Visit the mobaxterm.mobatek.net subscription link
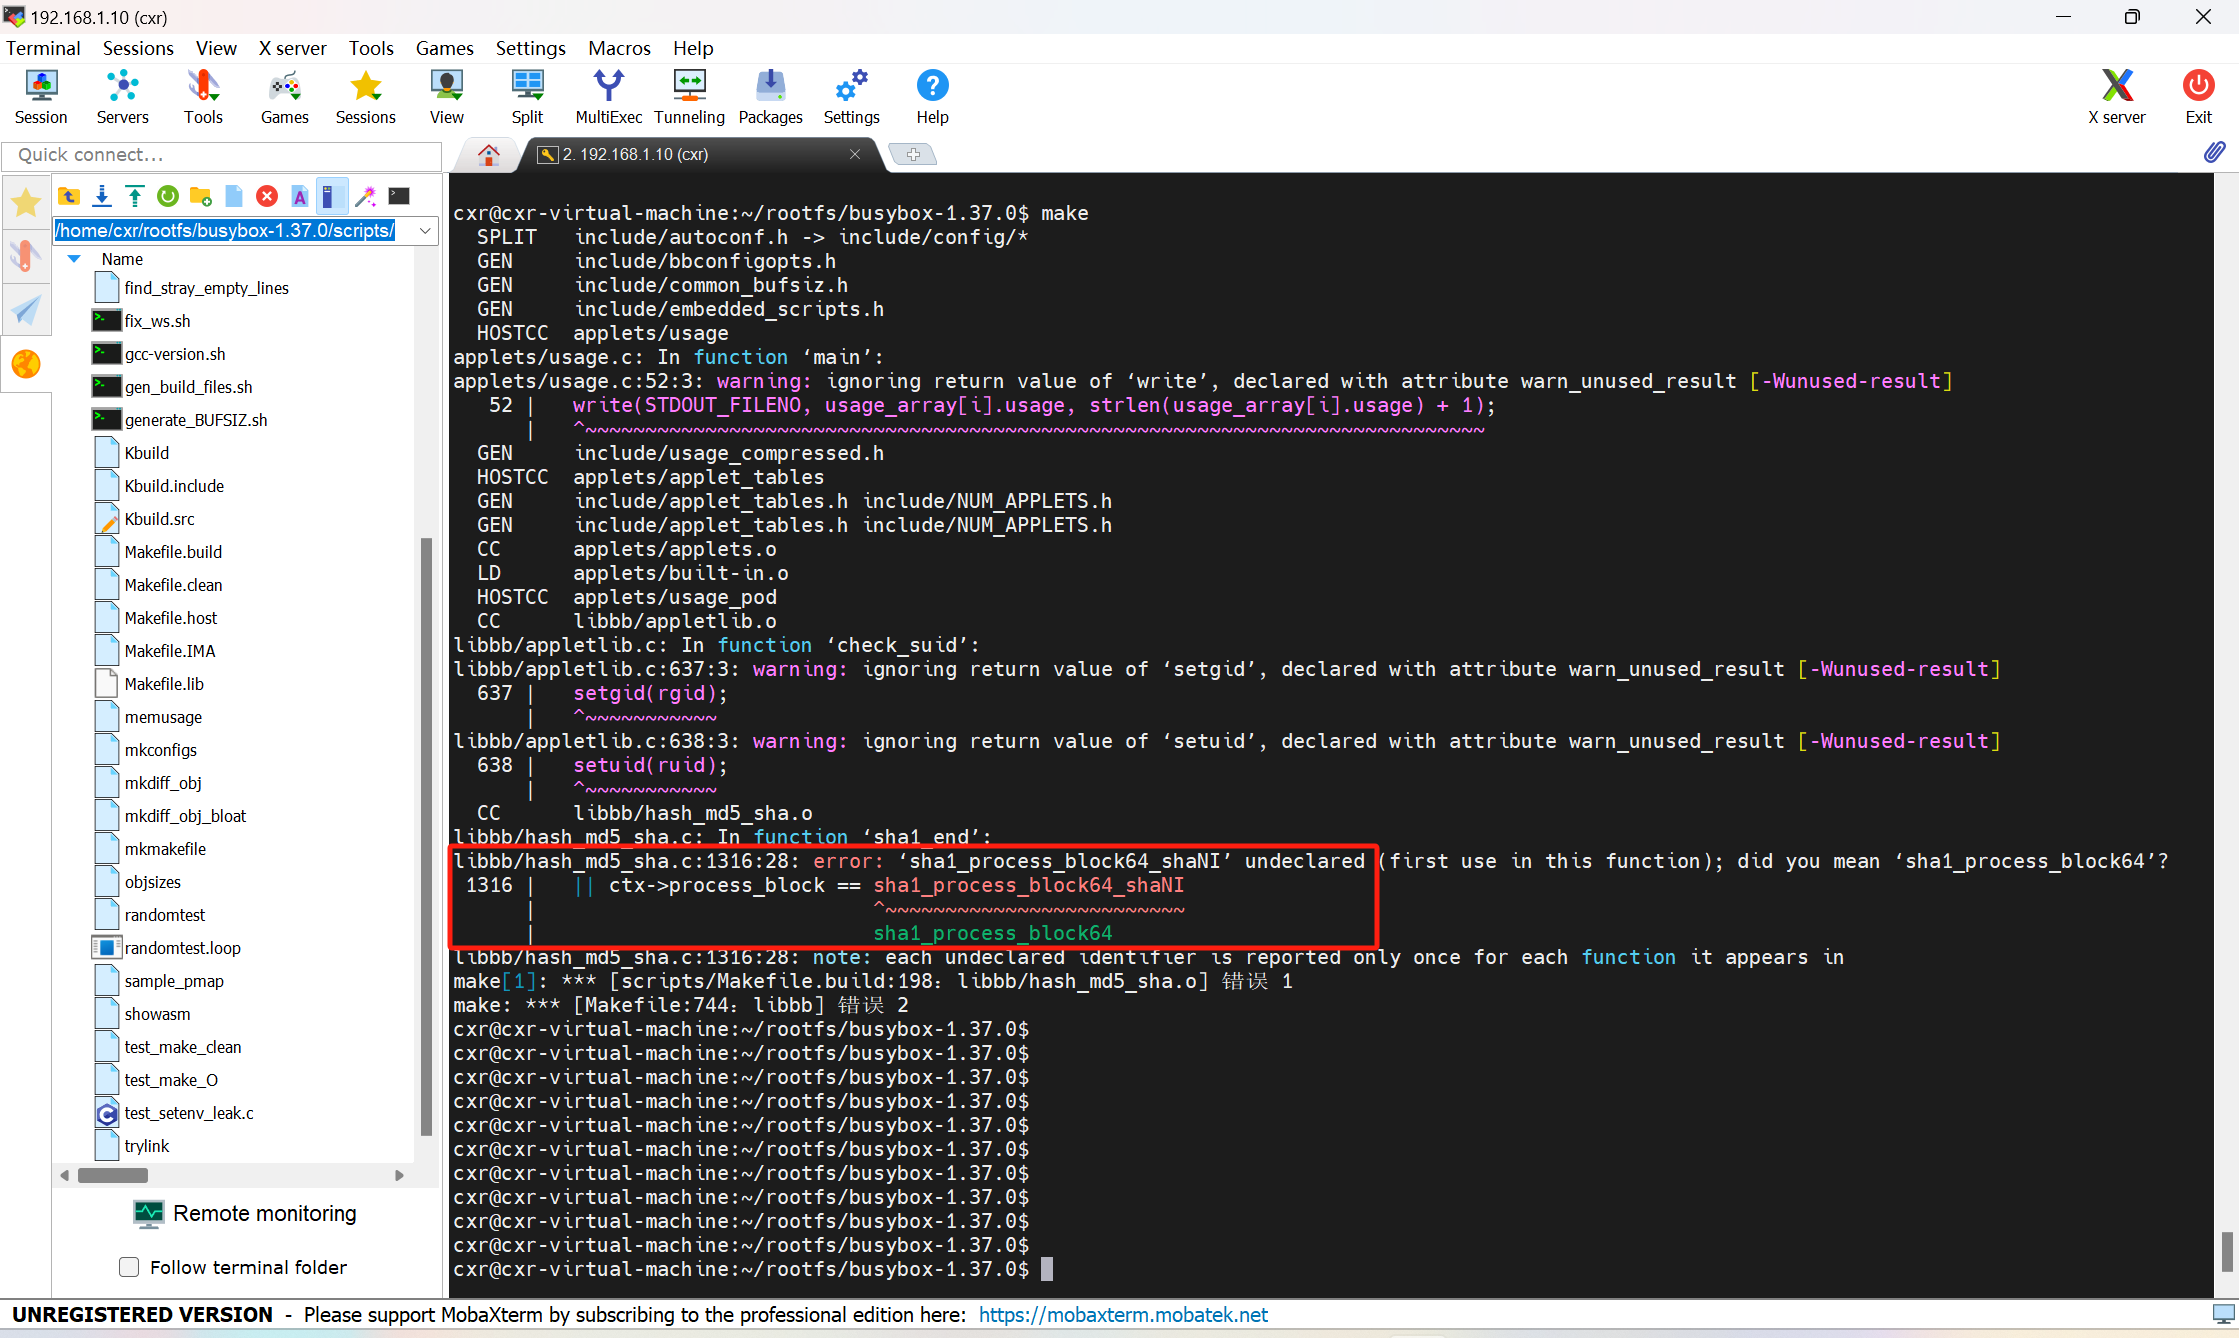2239x1338 pixels. click(x=1122, y=1314)
